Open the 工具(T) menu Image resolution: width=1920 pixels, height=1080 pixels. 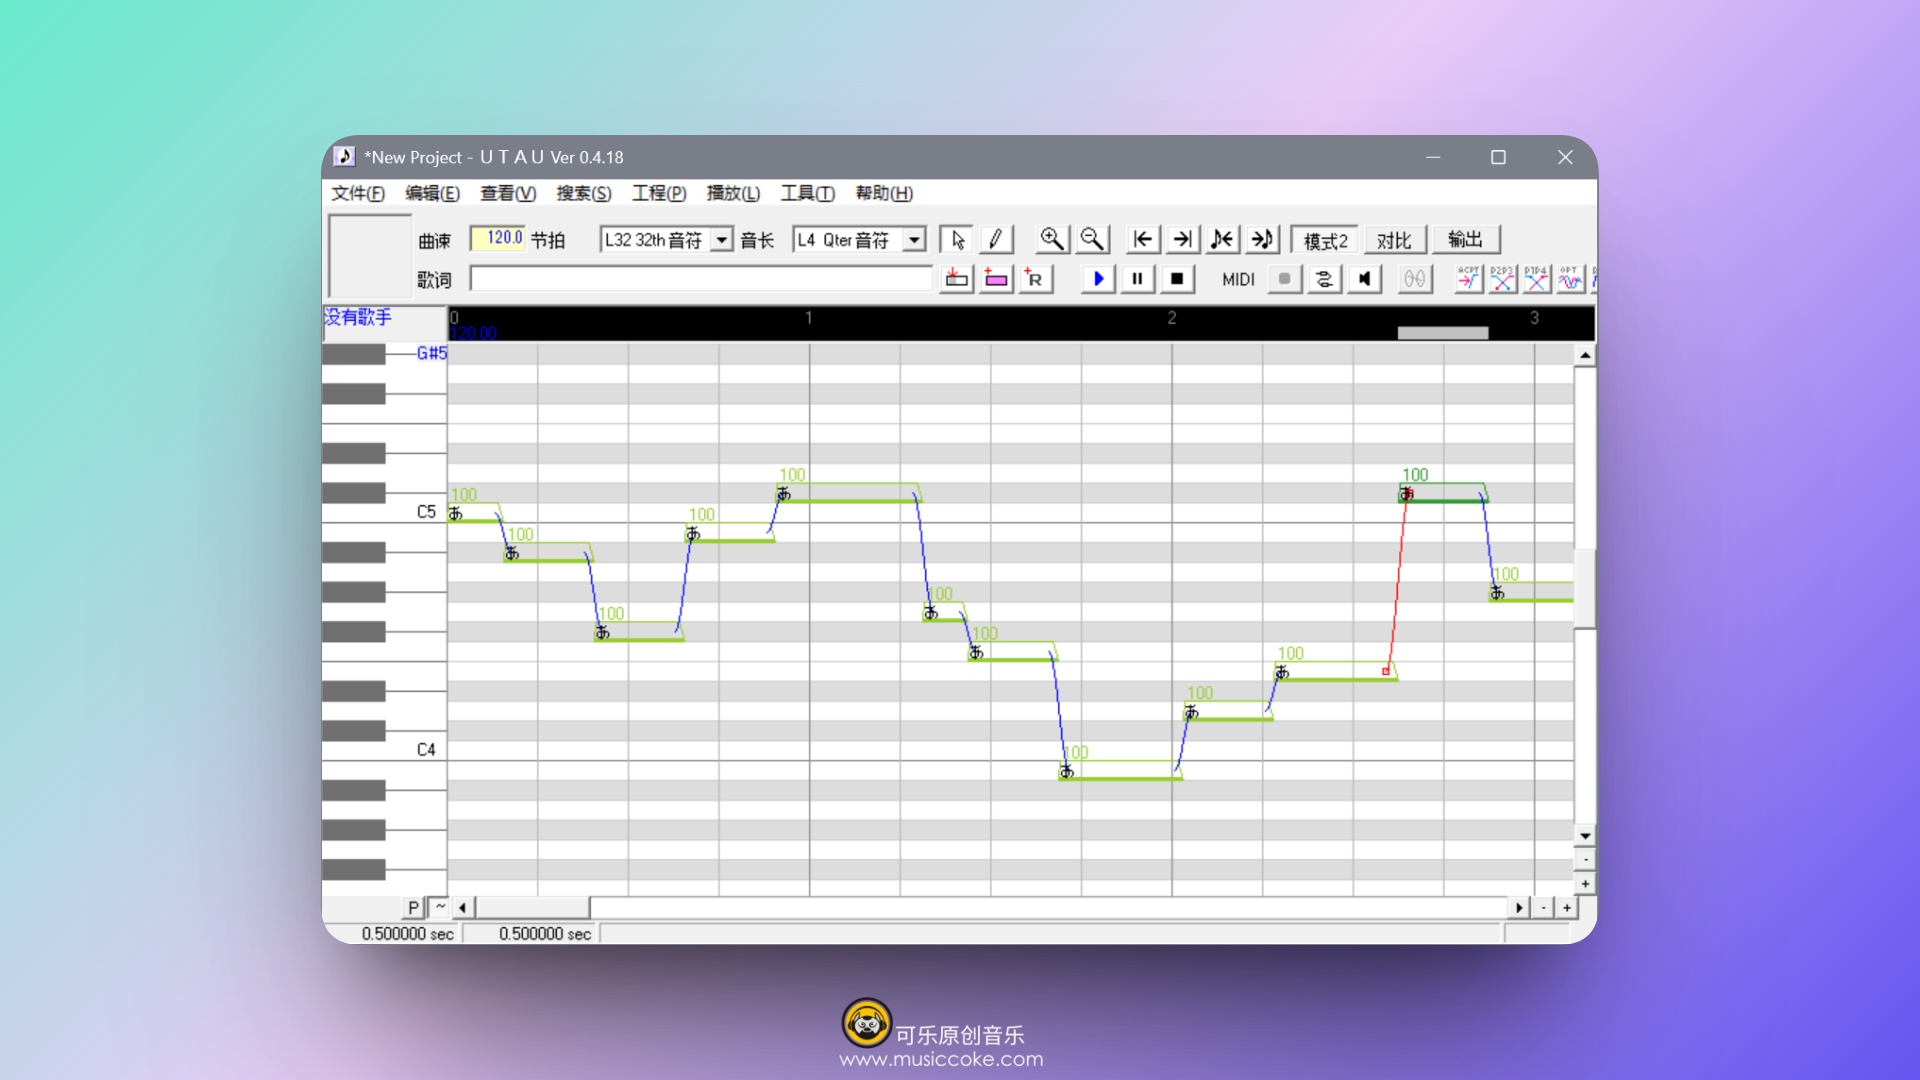point(807,193)
